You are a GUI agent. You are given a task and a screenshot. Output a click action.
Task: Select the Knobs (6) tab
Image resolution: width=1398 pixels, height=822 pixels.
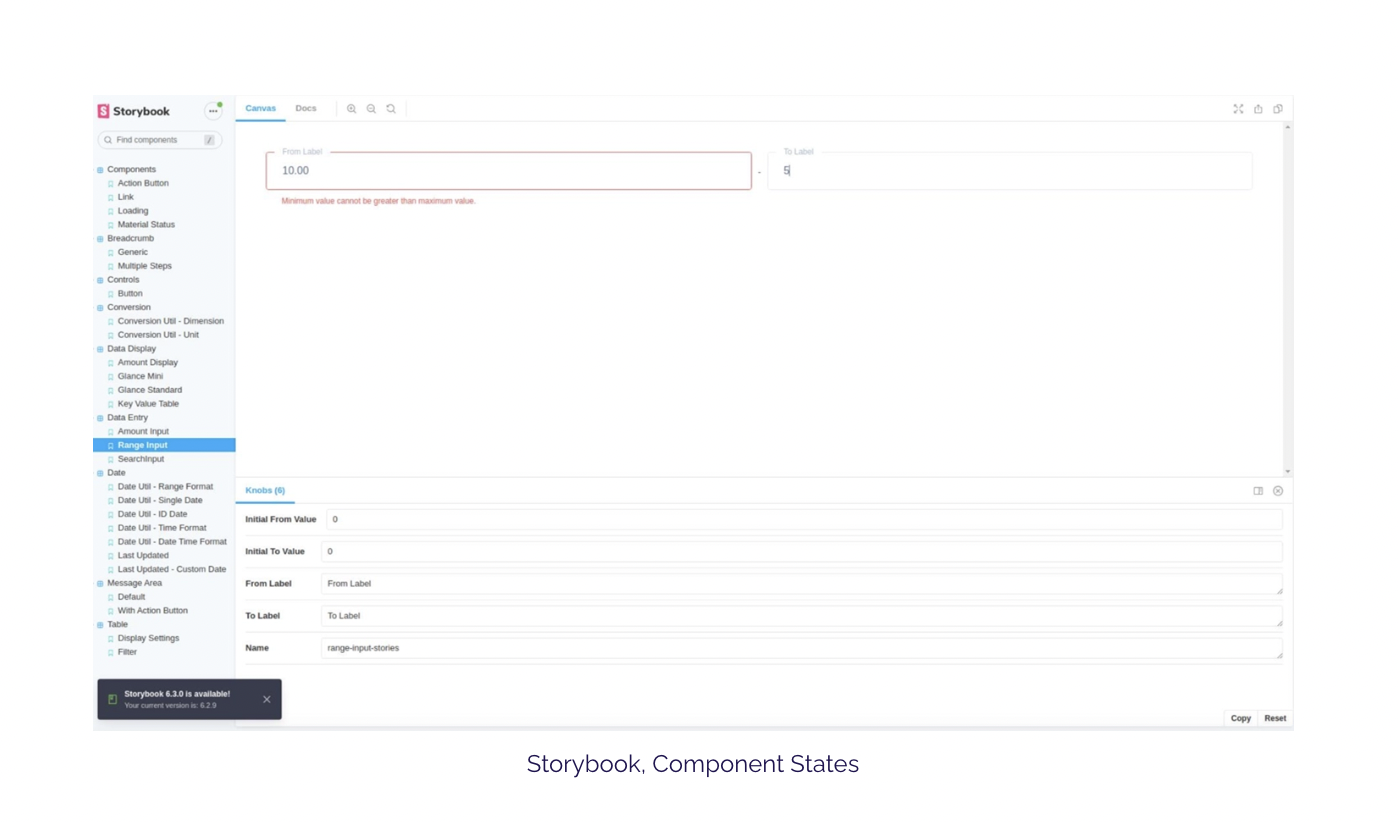(x=265, y=491)
